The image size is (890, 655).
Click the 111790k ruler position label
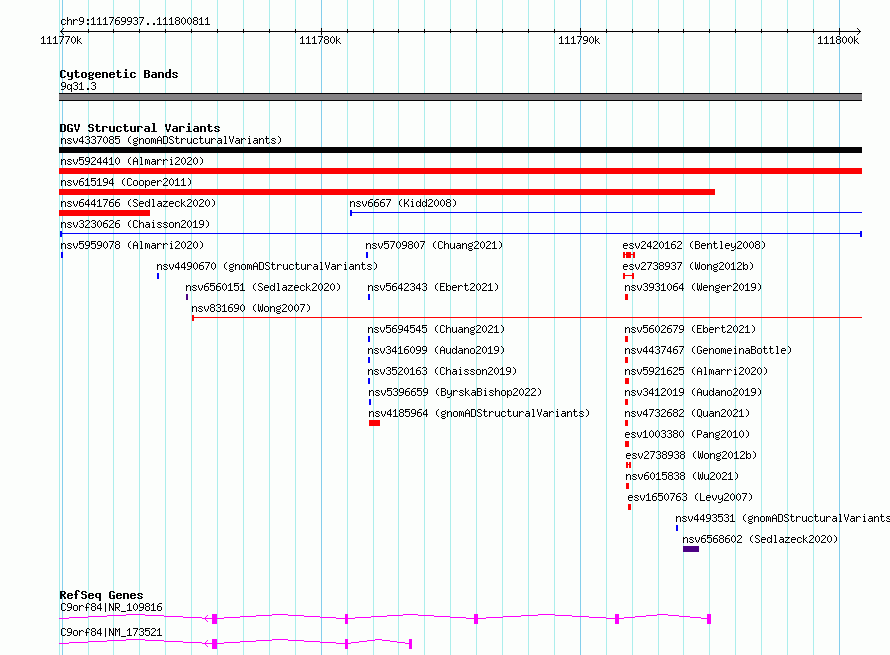coord(579,40)
